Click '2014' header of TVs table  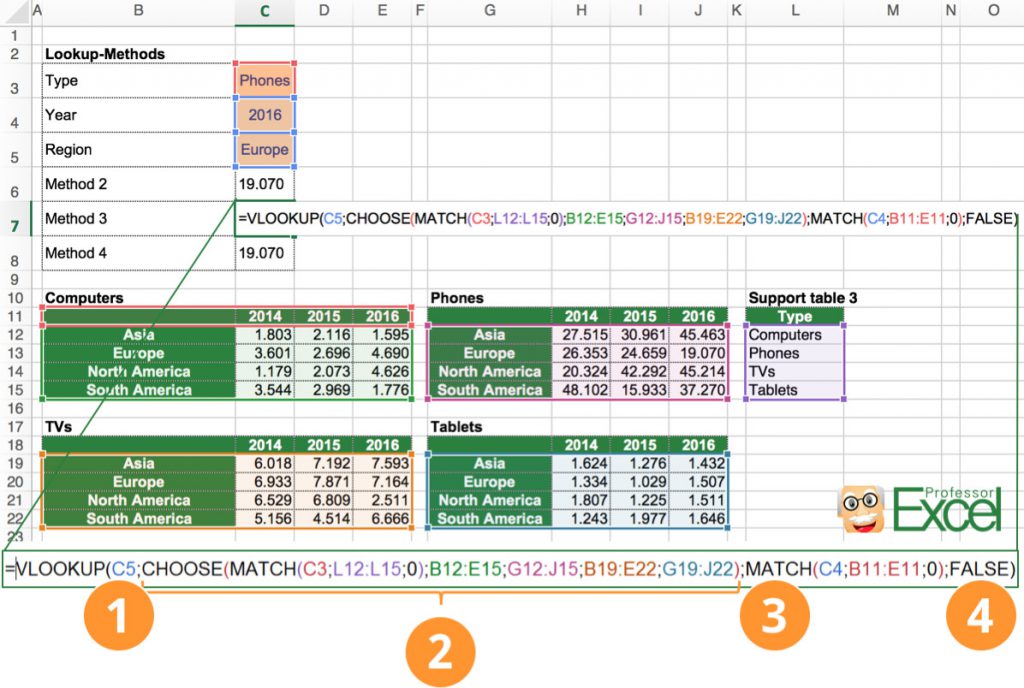264,445
